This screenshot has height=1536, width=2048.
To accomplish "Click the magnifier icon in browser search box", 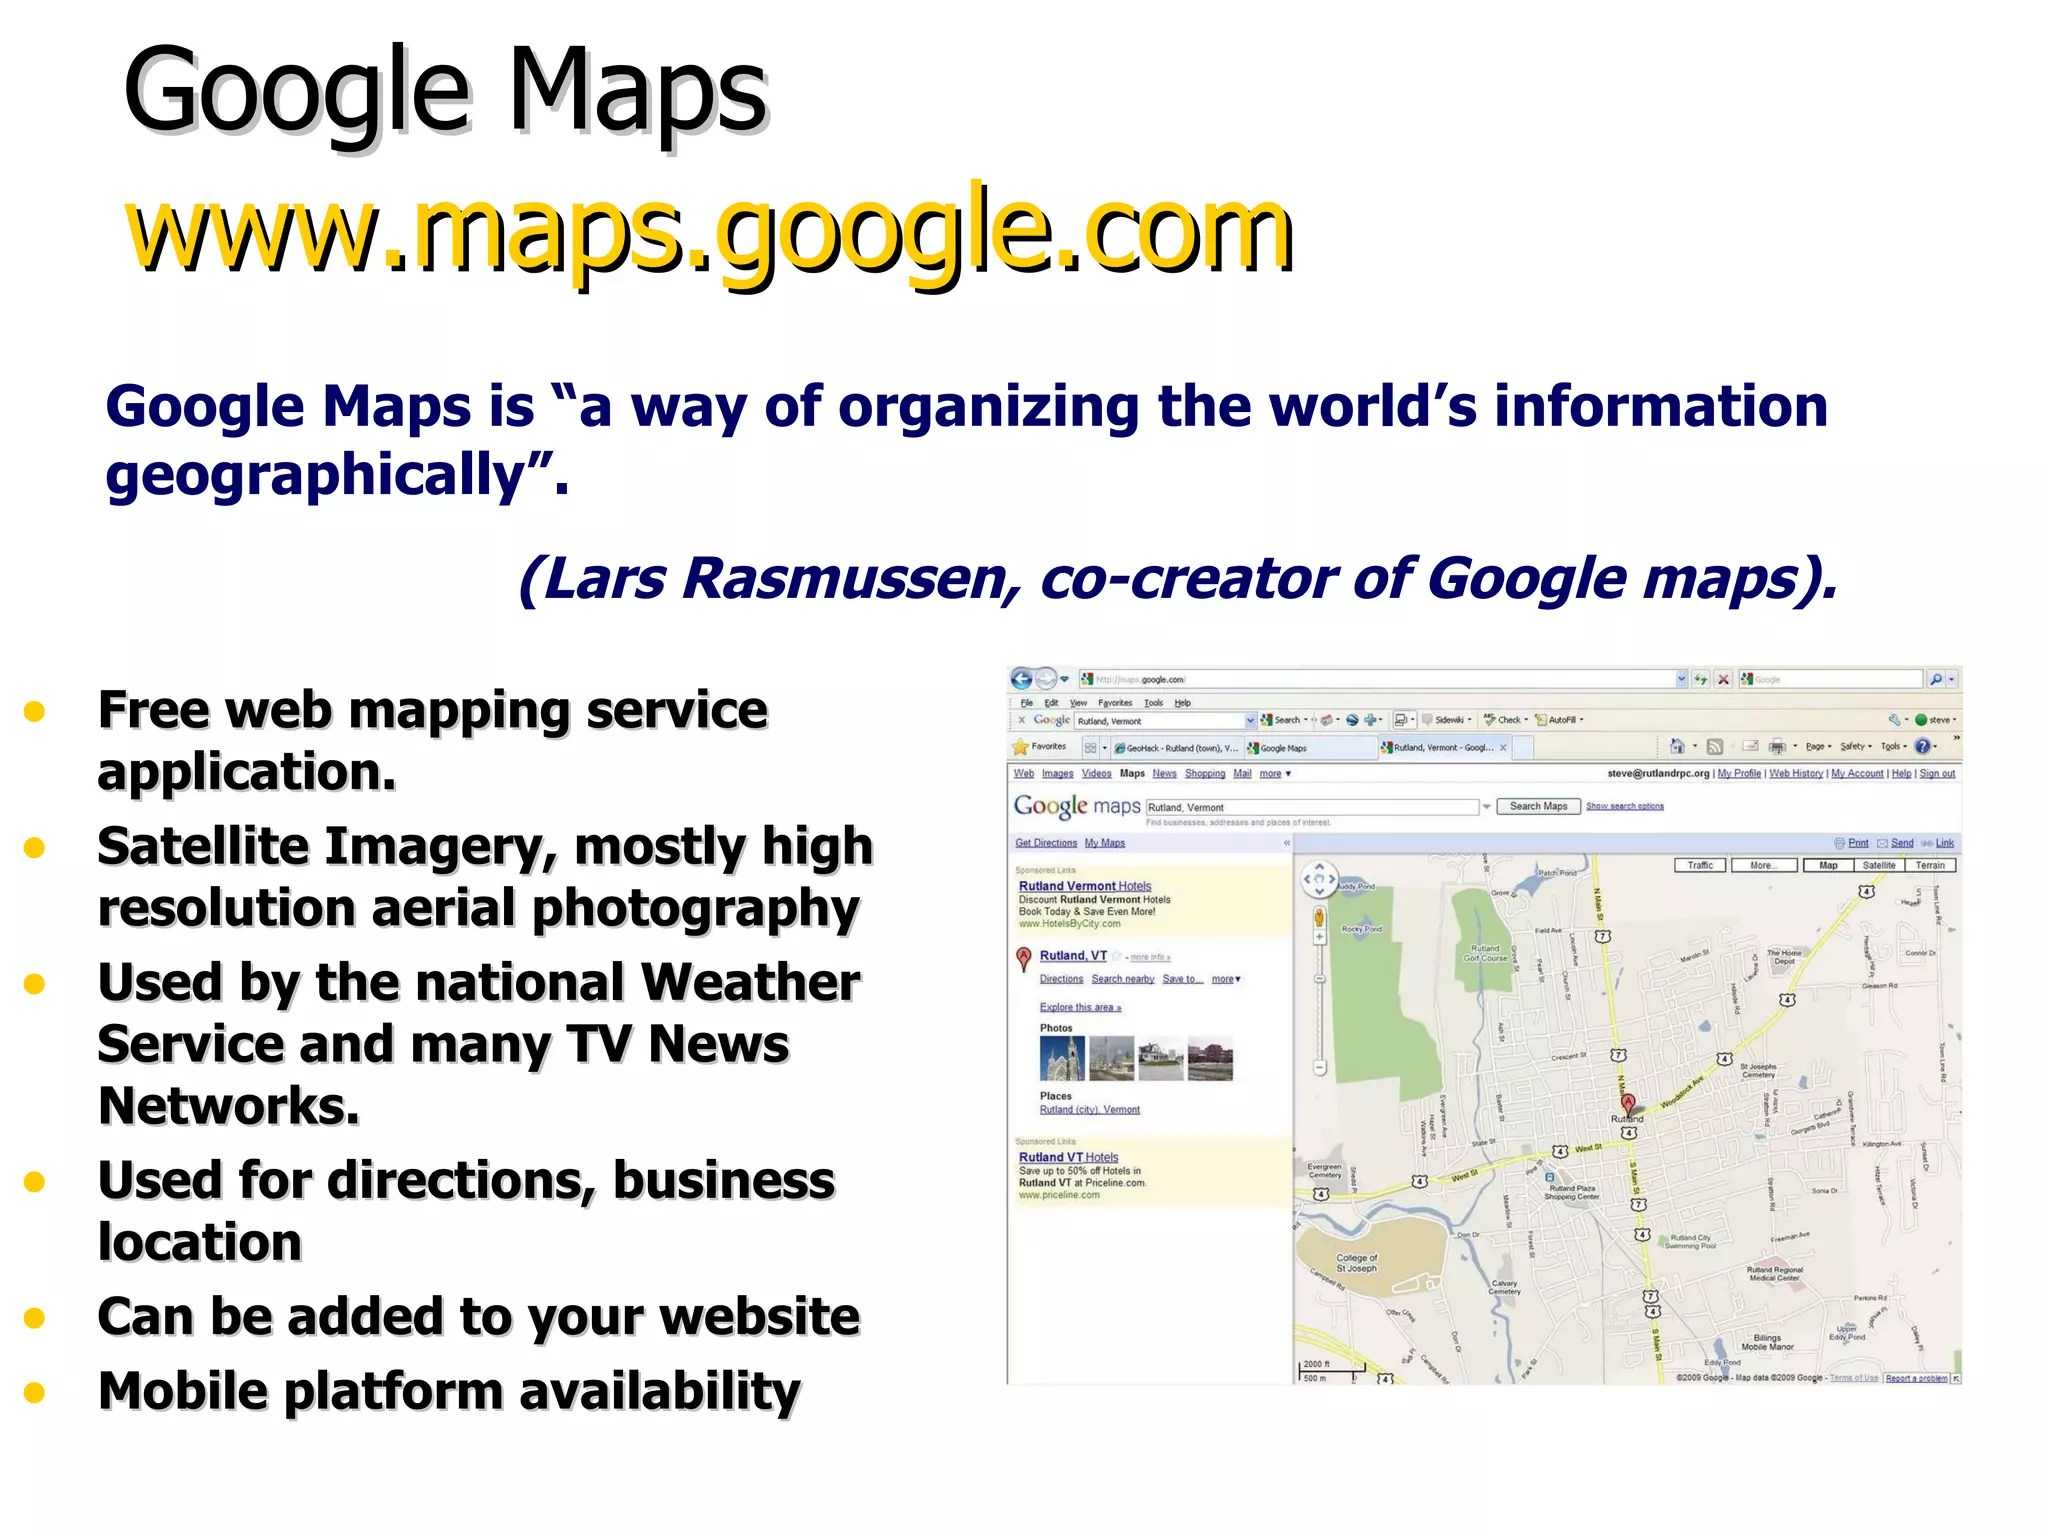I will pos(1936,679).
